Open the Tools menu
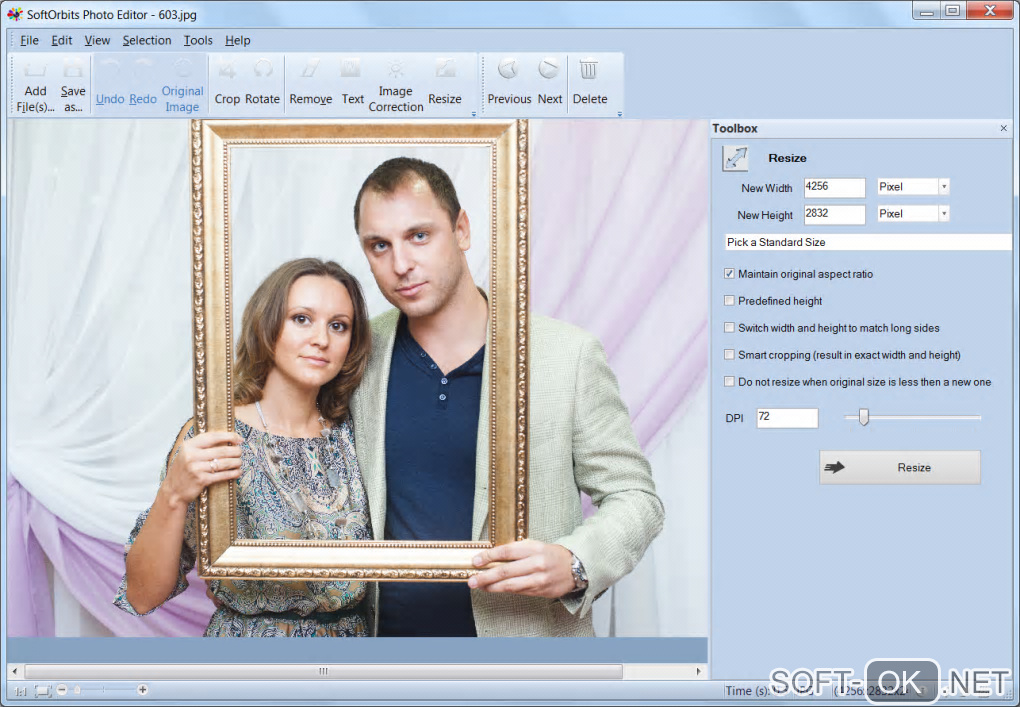The width and height of the screenshot is (1020, 707). 198,40
